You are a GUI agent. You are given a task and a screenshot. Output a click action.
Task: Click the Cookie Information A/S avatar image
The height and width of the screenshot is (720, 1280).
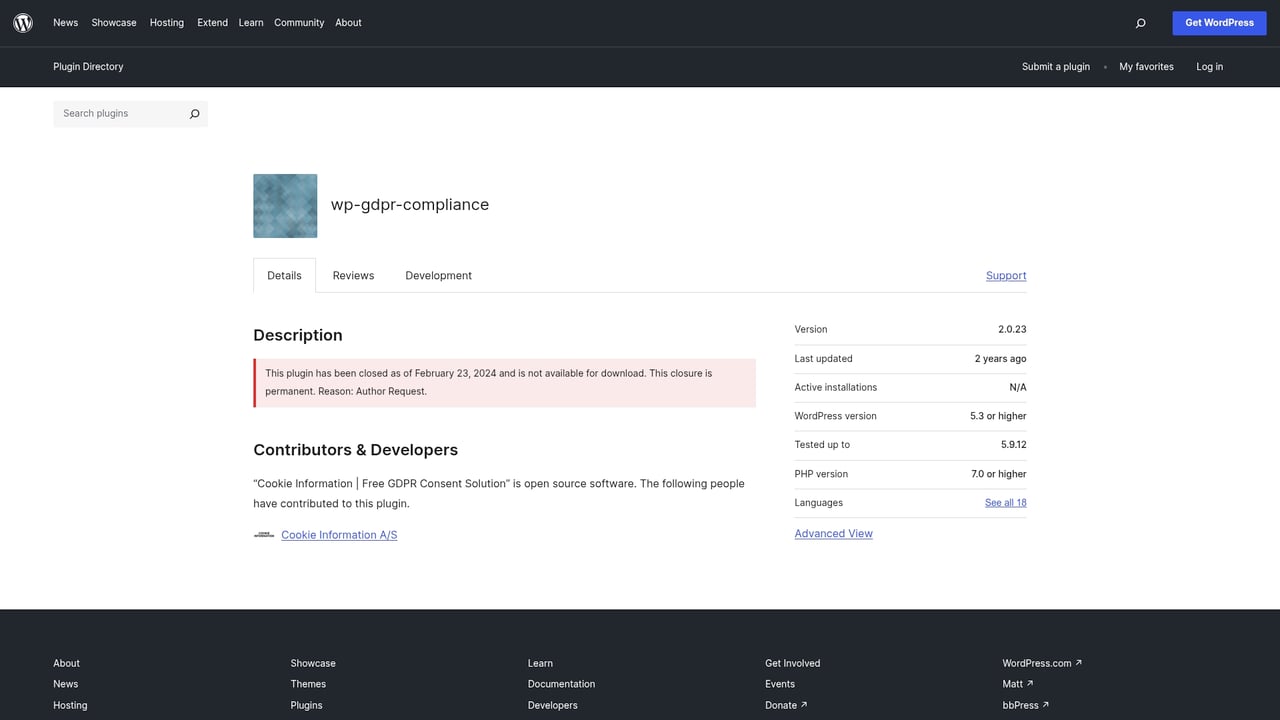(263, 534)
